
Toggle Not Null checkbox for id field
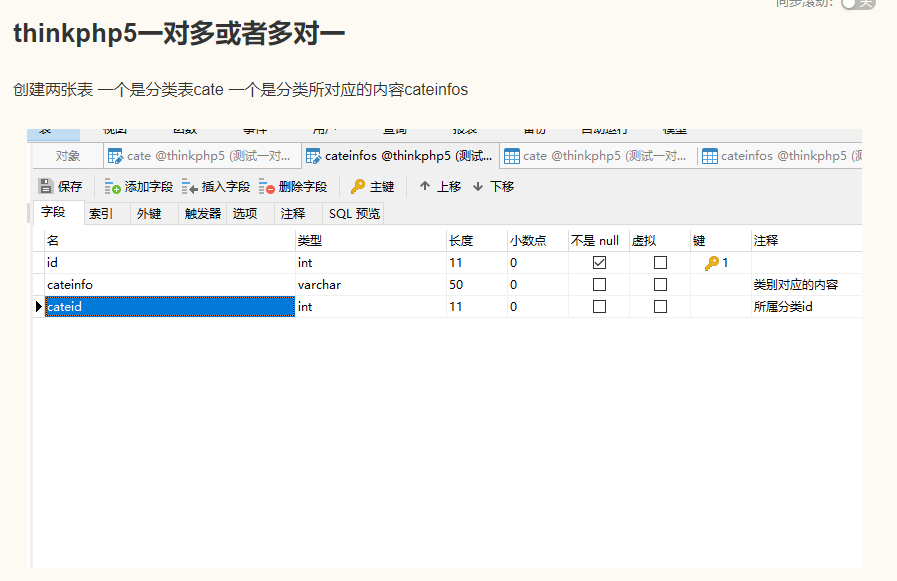pos(599,262)
